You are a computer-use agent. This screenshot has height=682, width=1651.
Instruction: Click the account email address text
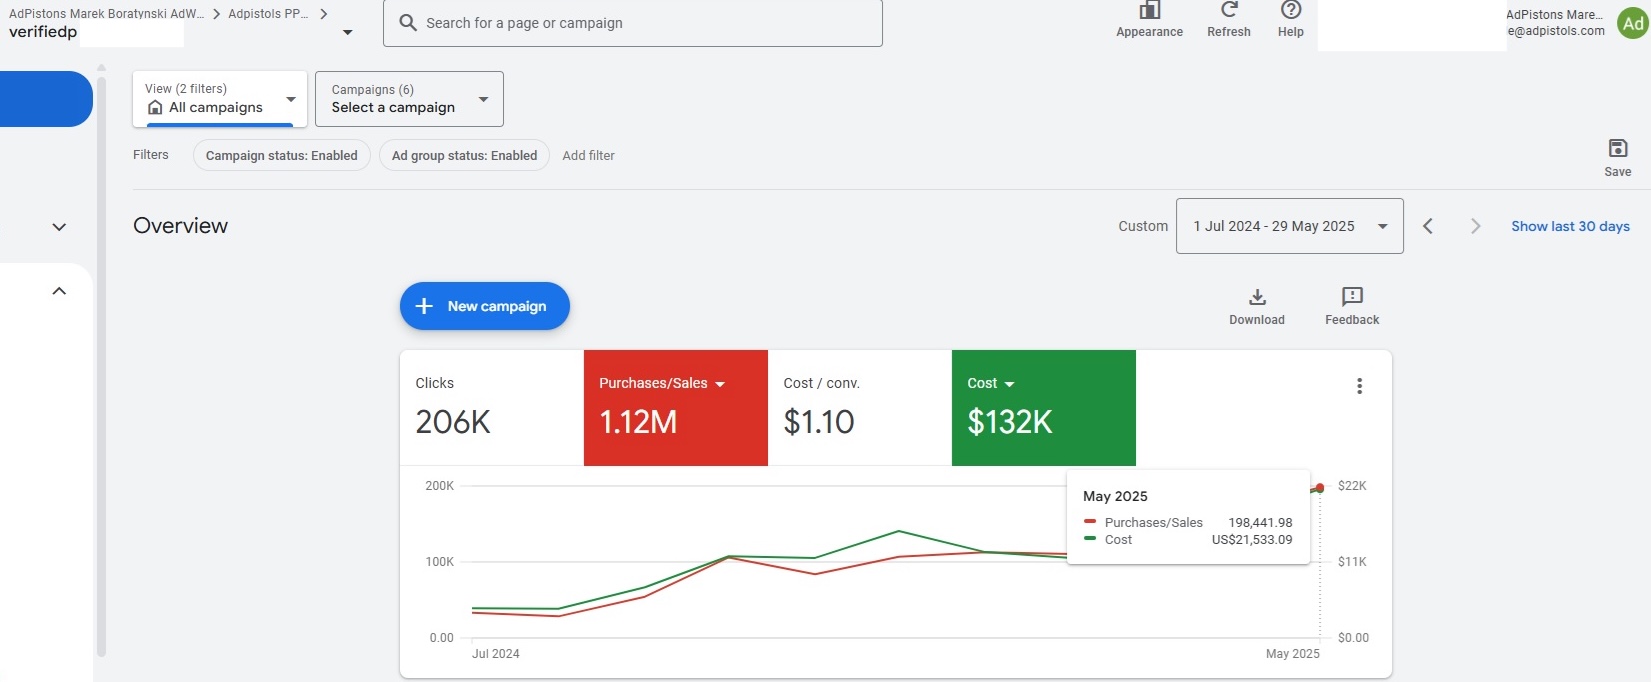[1556, 31]
